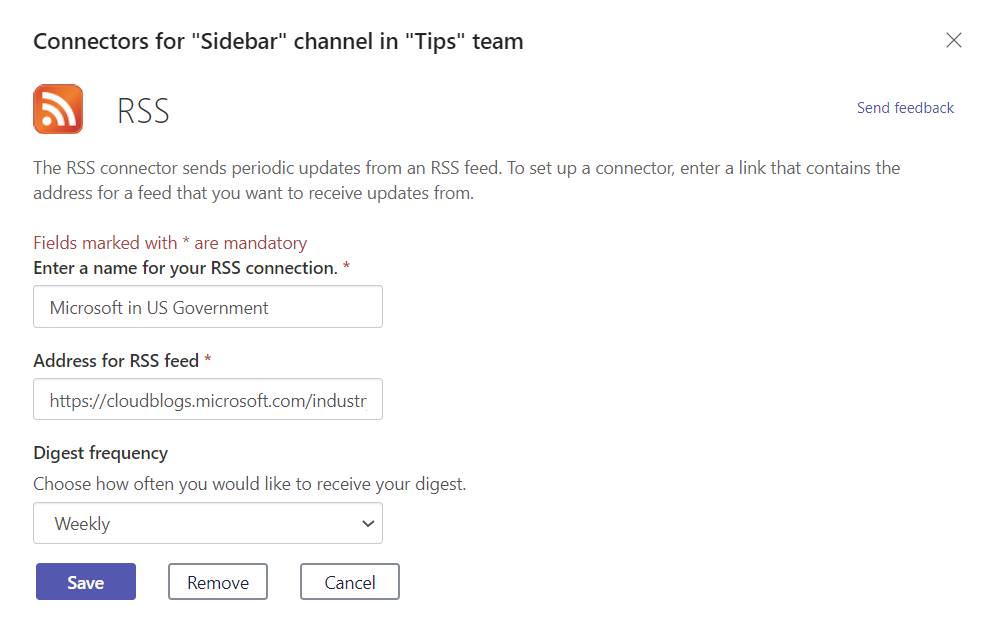Click the dialog title mentioning "Sidebar" channel
Screen dimensions: 986x629
pyautogui.click(x=278, y=41)
